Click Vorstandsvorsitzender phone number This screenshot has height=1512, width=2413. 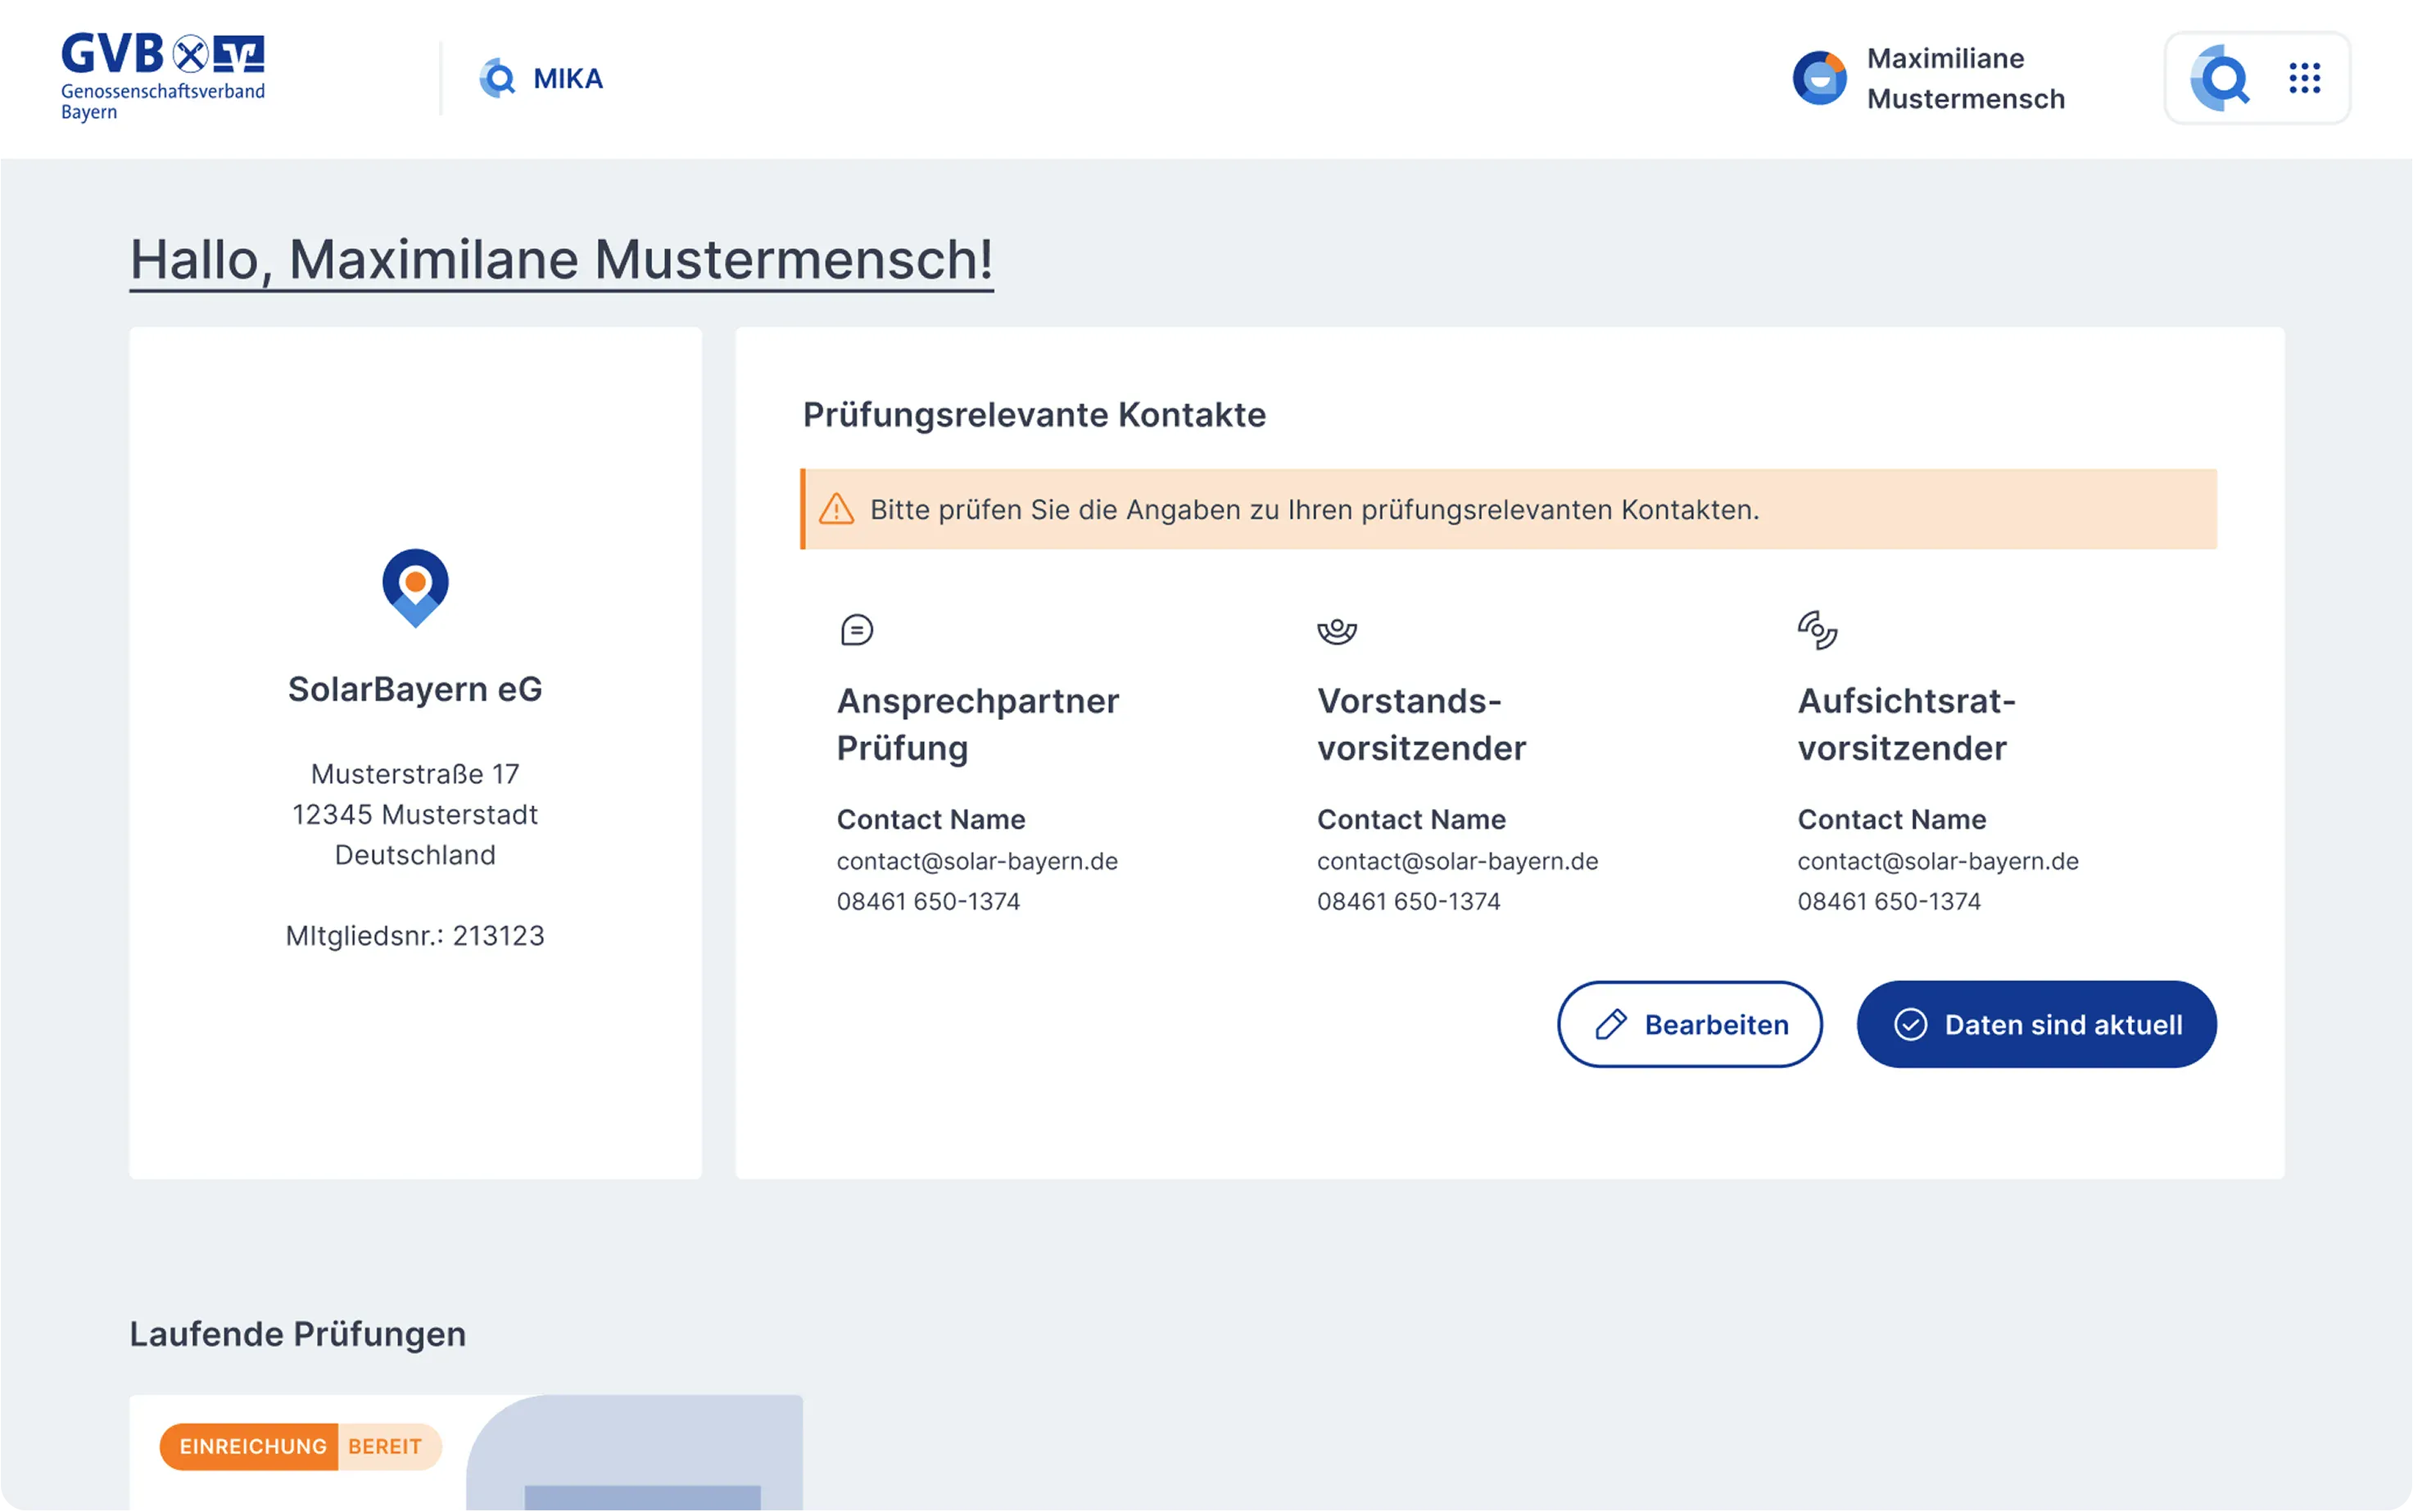[x=1408, y=901]
